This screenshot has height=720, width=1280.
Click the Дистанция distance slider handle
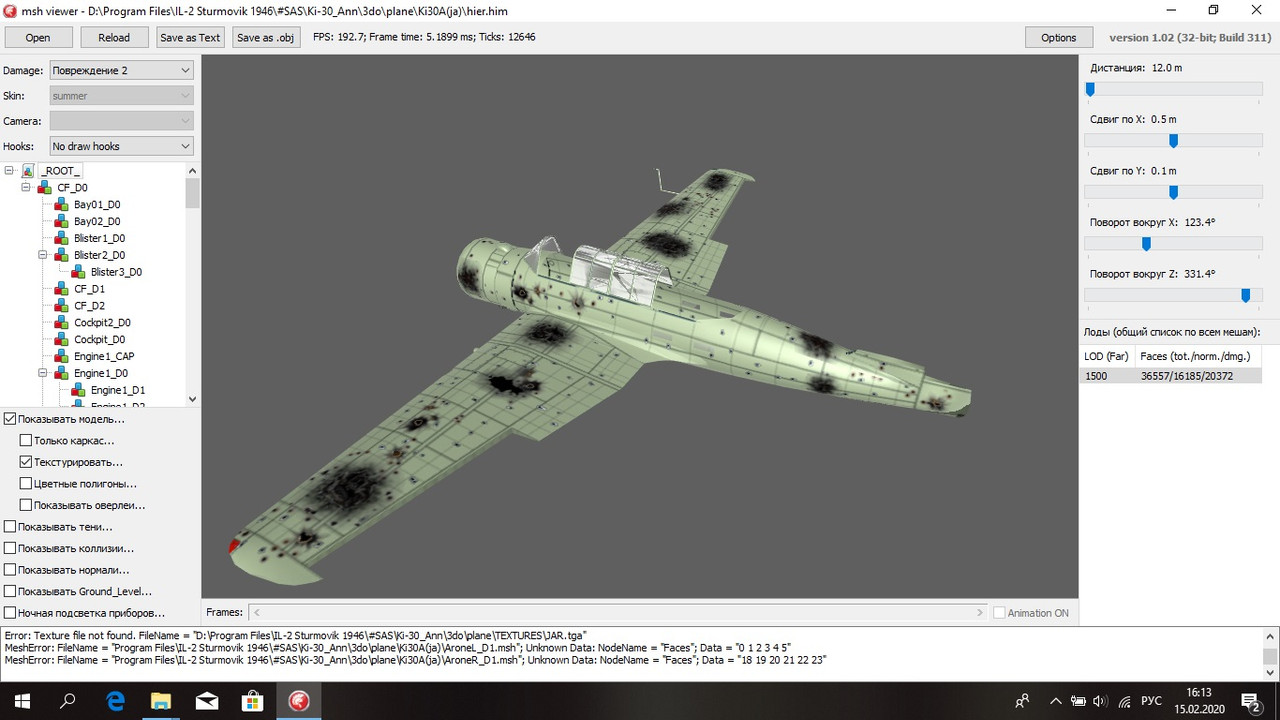click(1090, 89)
